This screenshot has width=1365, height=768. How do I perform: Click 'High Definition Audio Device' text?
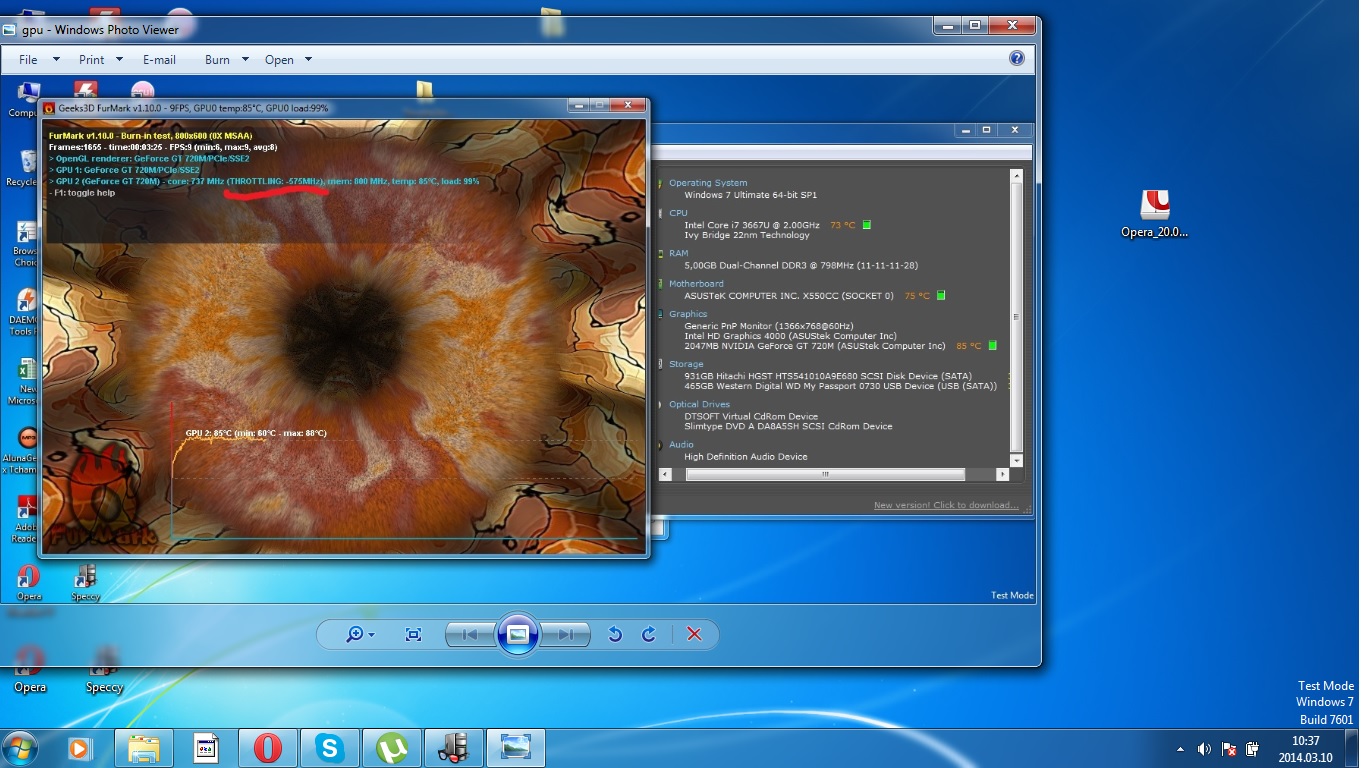pyautogui.click(x=746, y=457)
